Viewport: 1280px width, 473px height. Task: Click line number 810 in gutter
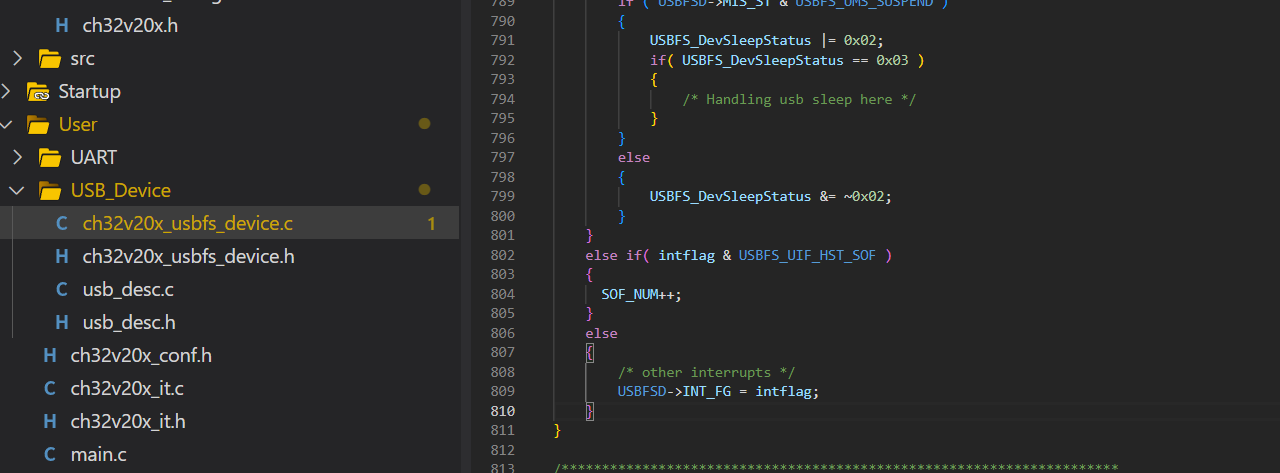(503, 411)
